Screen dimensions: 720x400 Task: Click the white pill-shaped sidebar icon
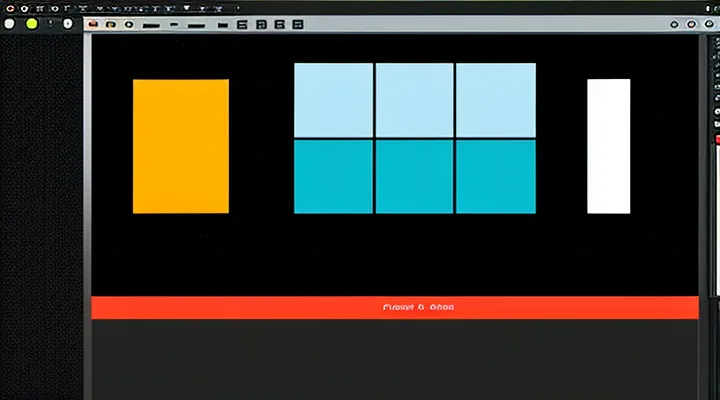tap(68, 24)
